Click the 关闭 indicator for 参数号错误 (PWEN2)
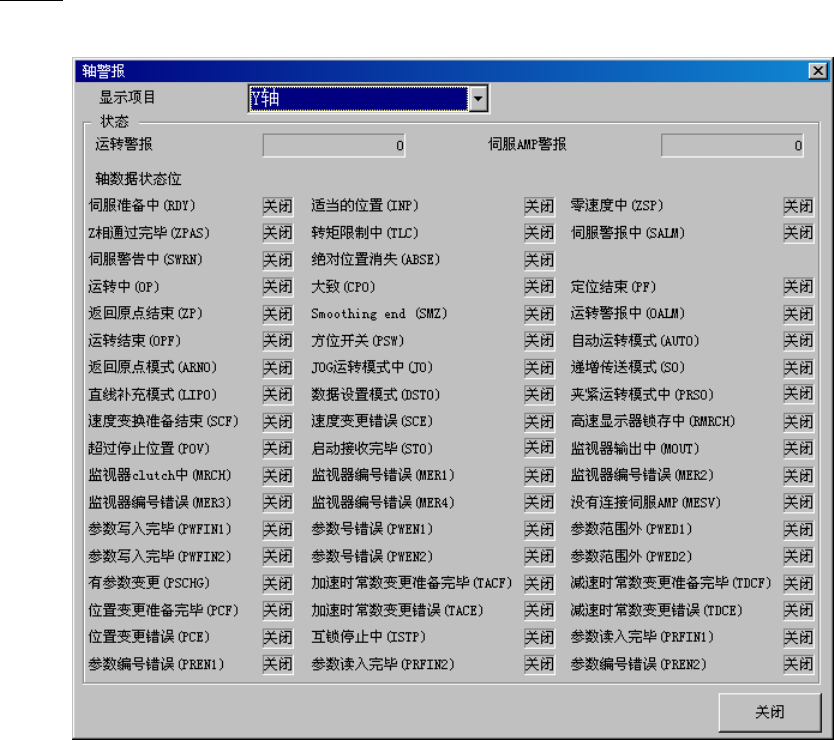The image size is (834, 740). (x=539, y=557)
